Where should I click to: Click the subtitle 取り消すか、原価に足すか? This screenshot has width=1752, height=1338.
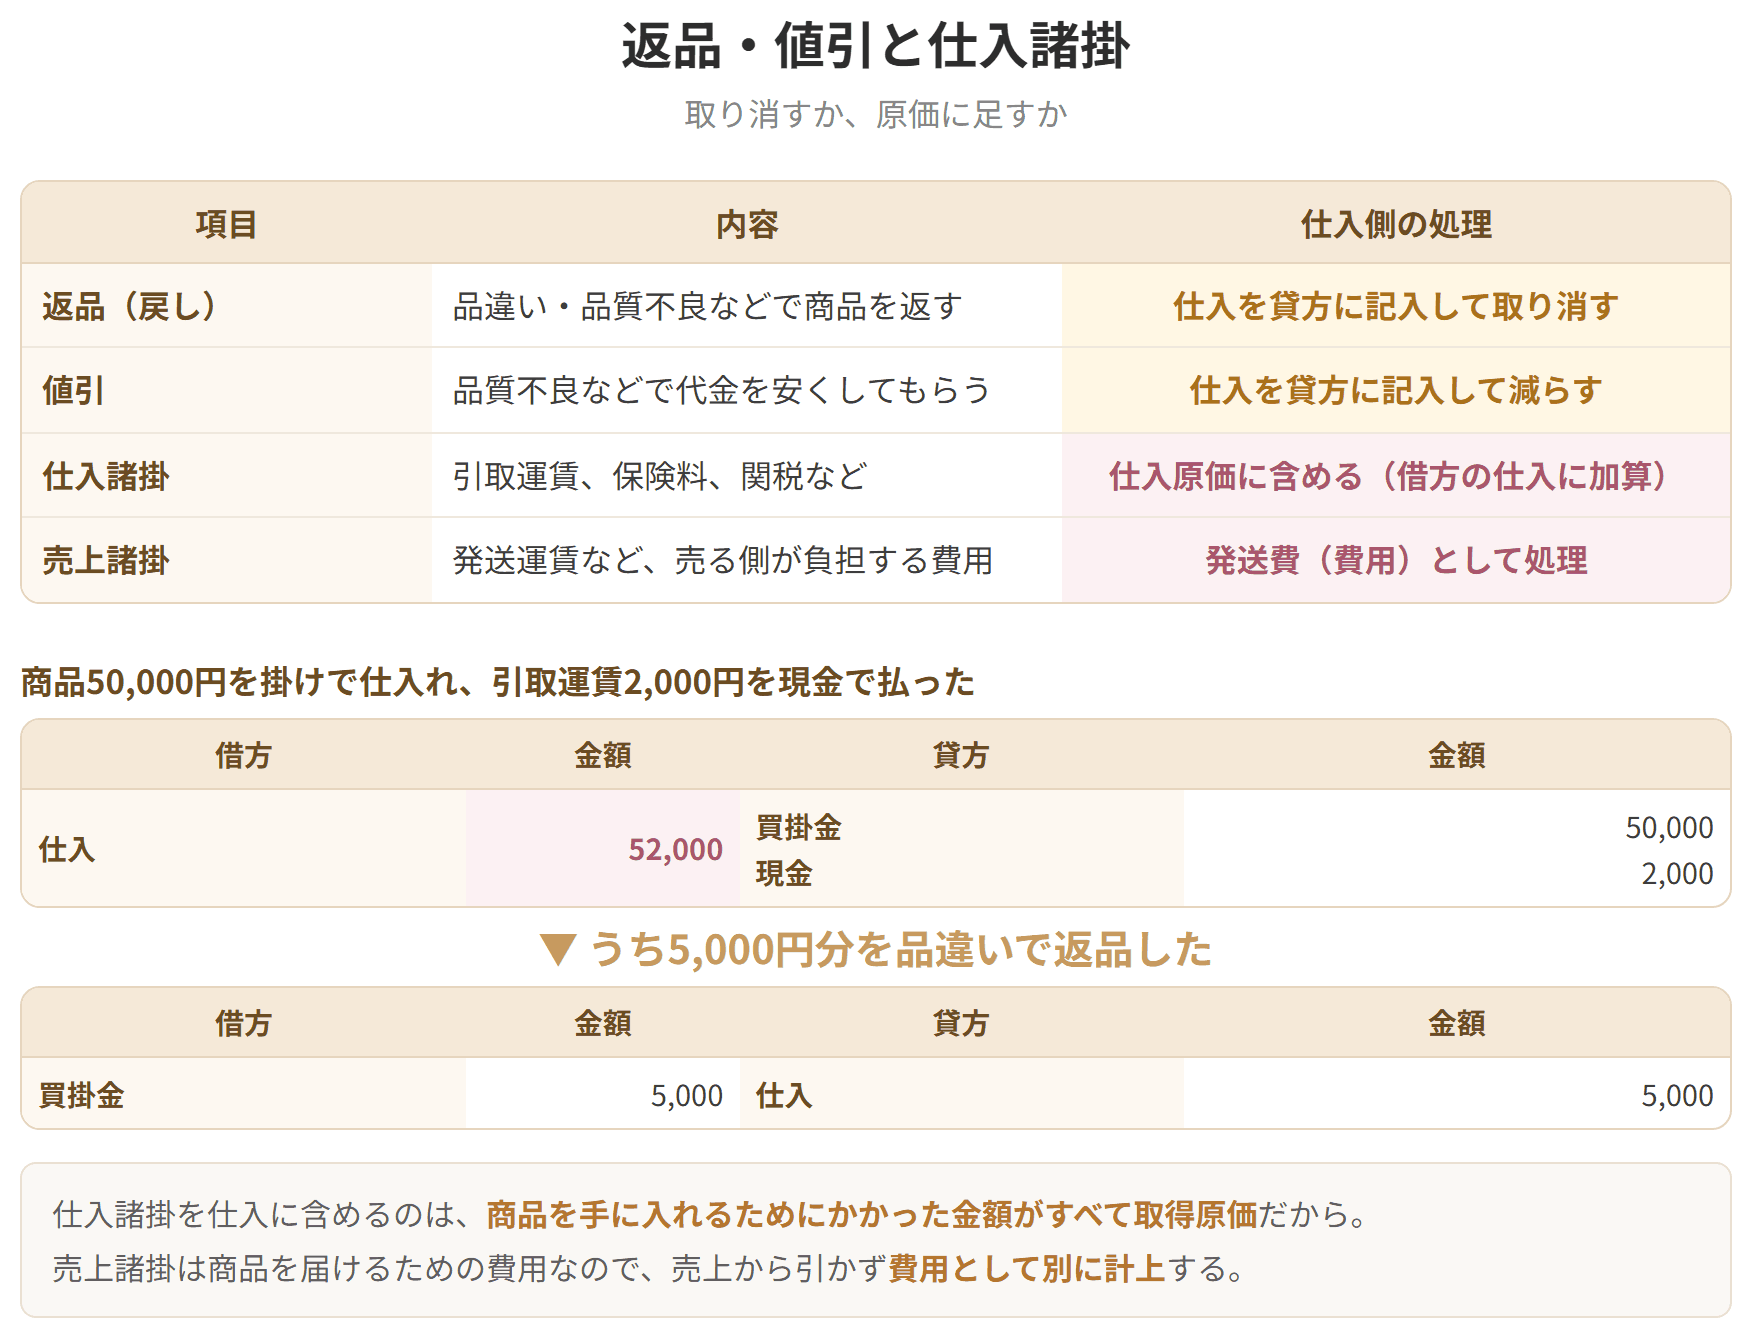tap(875, 114)
